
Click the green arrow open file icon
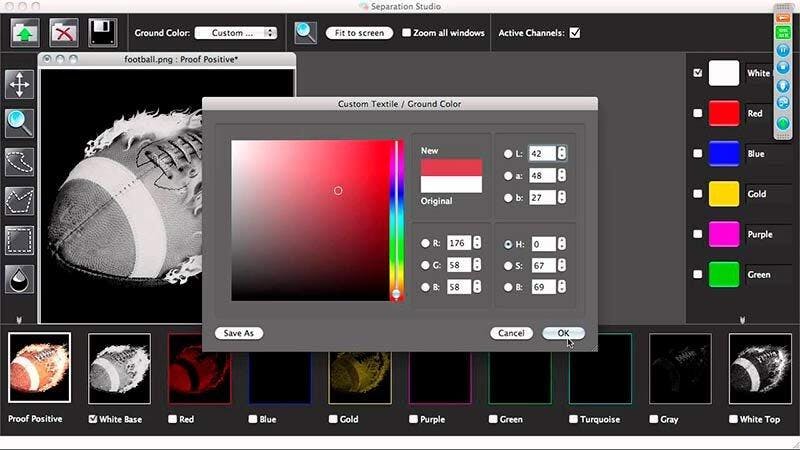click(x=26, y=32)
